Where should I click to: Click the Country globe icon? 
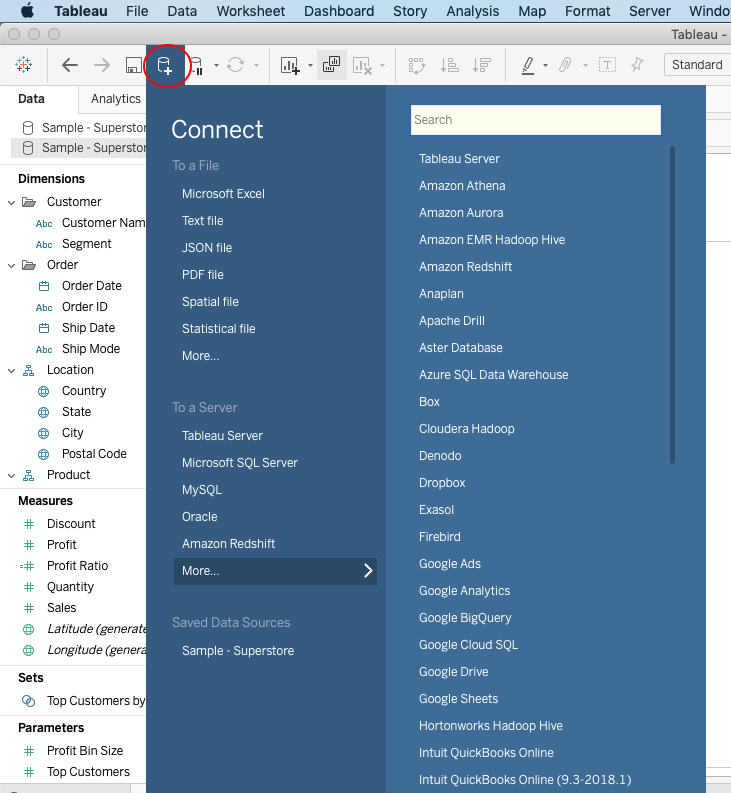click(x=44, y=391)
